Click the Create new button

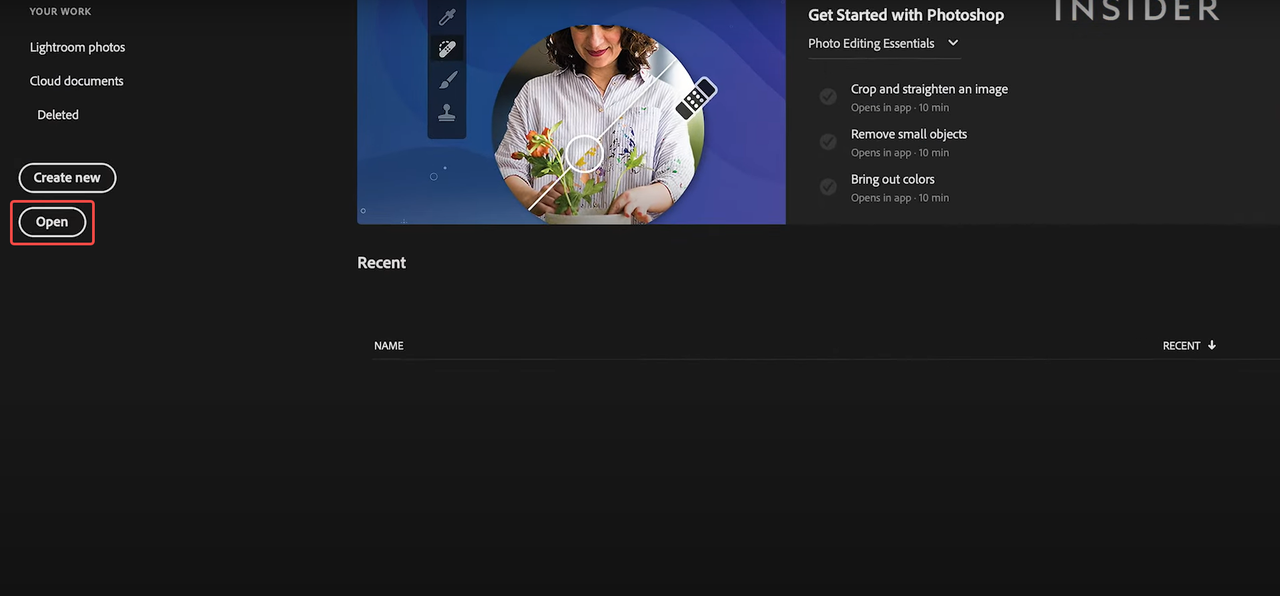(67, 178)
